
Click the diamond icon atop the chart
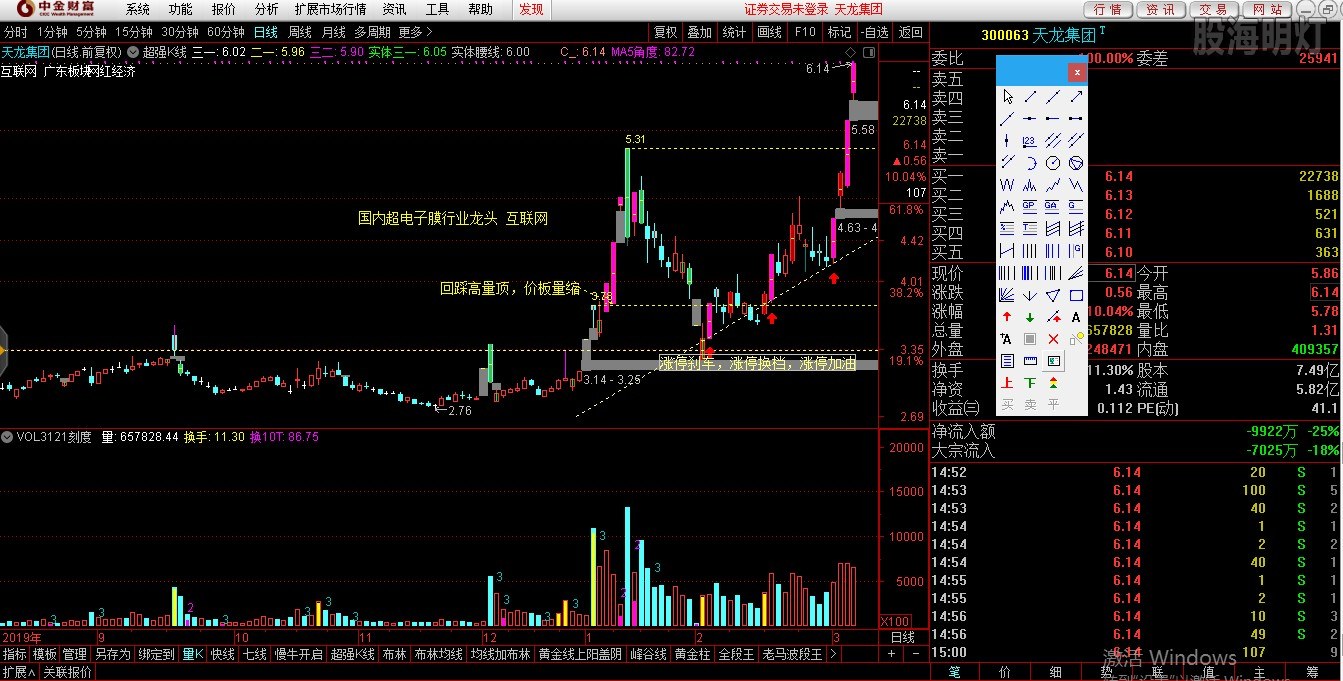[x=850, y=52]
